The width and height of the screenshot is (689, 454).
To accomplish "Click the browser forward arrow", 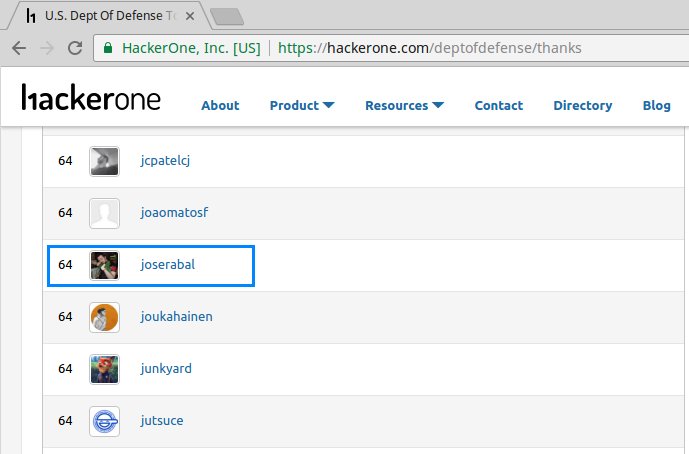I will tap(47, 48).
